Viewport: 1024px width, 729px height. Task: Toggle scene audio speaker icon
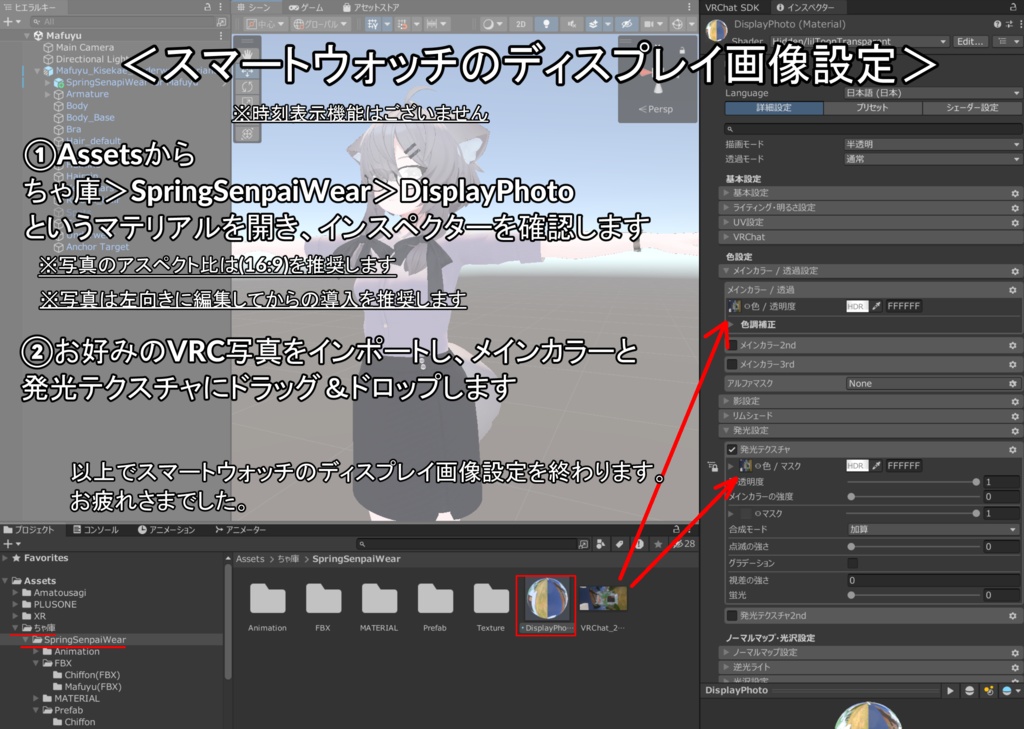pyautogui.click(x=571, y=24)
